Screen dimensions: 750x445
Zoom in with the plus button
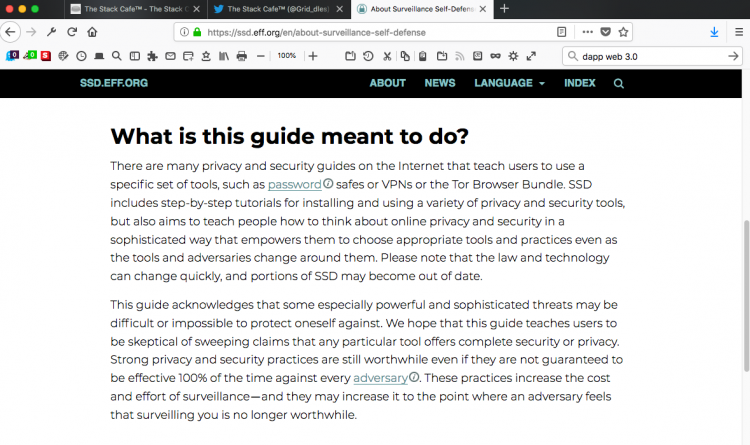(x=313, y=56)
